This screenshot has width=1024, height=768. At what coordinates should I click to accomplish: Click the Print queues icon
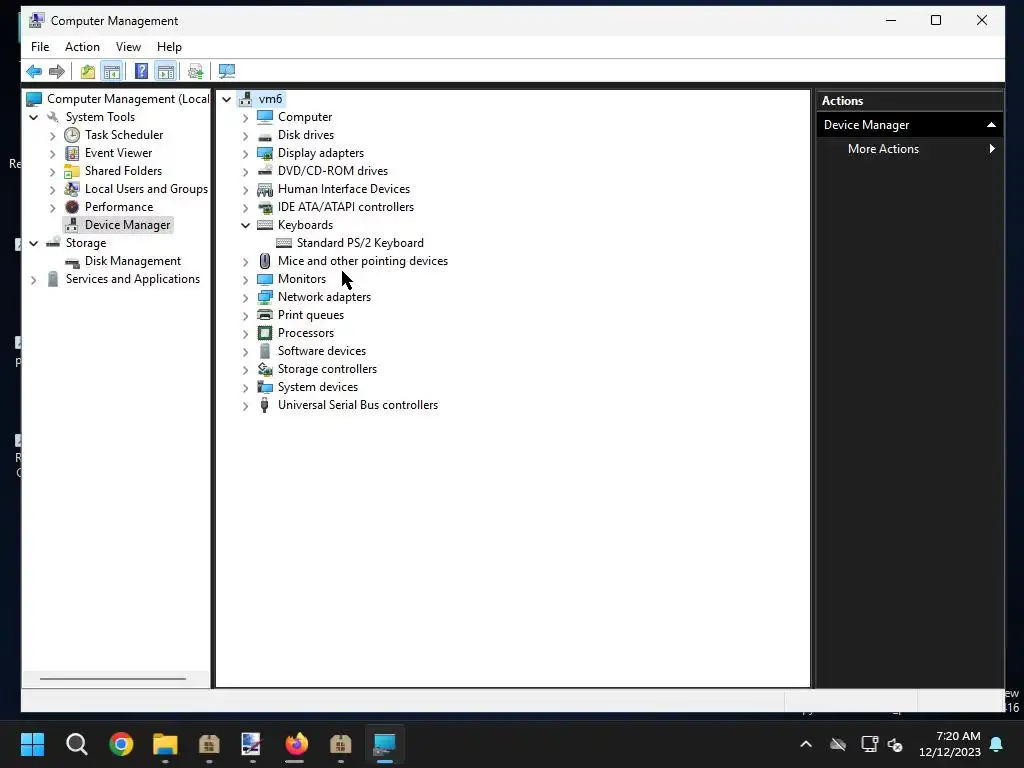264,315
